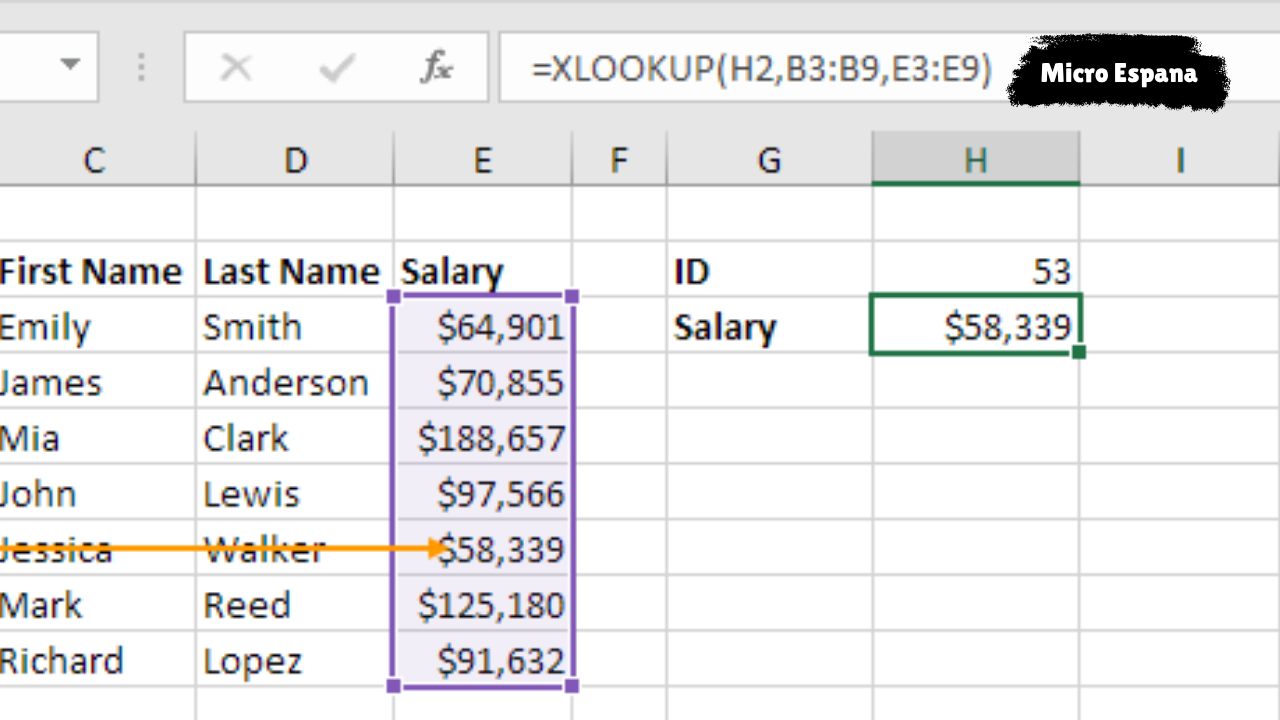Expand the Name Box dropdown arrow
The height and width of the screenshot is (720, 1280).
click(x=69, y=66)
